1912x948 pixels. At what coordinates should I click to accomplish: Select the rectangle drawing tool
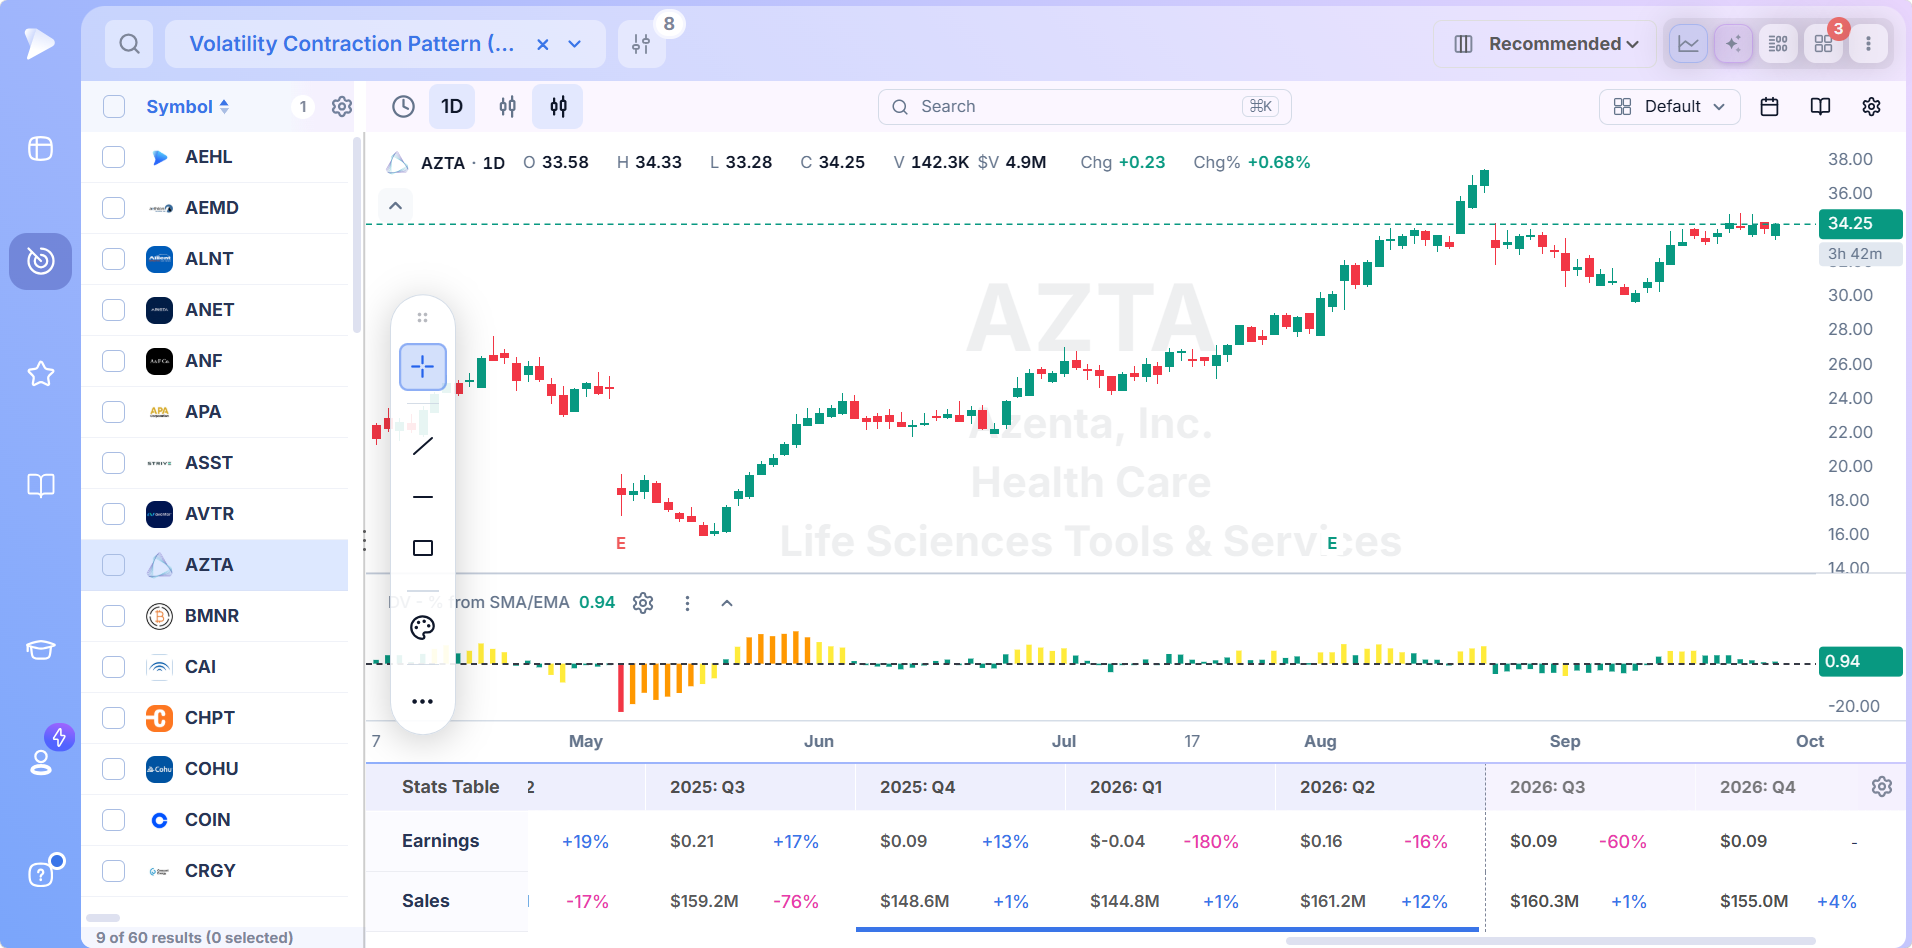click(423, 548)
